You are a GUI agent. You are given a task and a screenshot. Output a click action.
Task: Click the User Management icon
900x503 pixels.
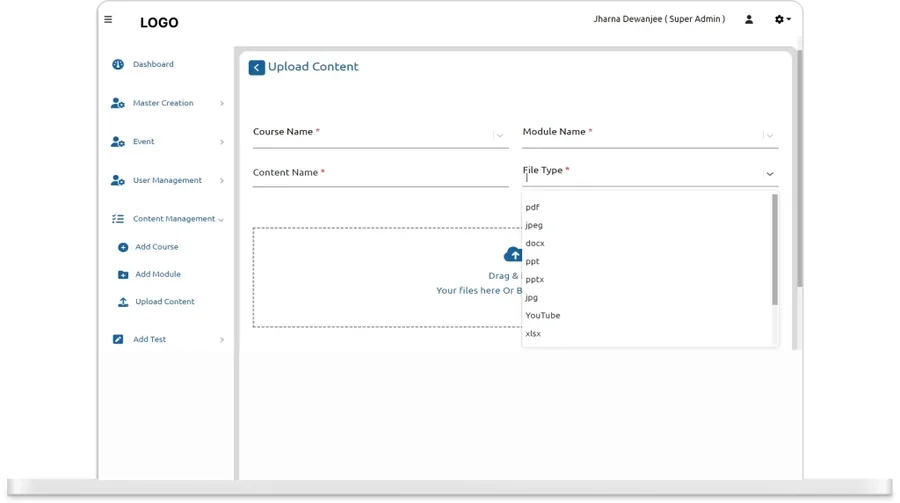[x=118, y=180]
